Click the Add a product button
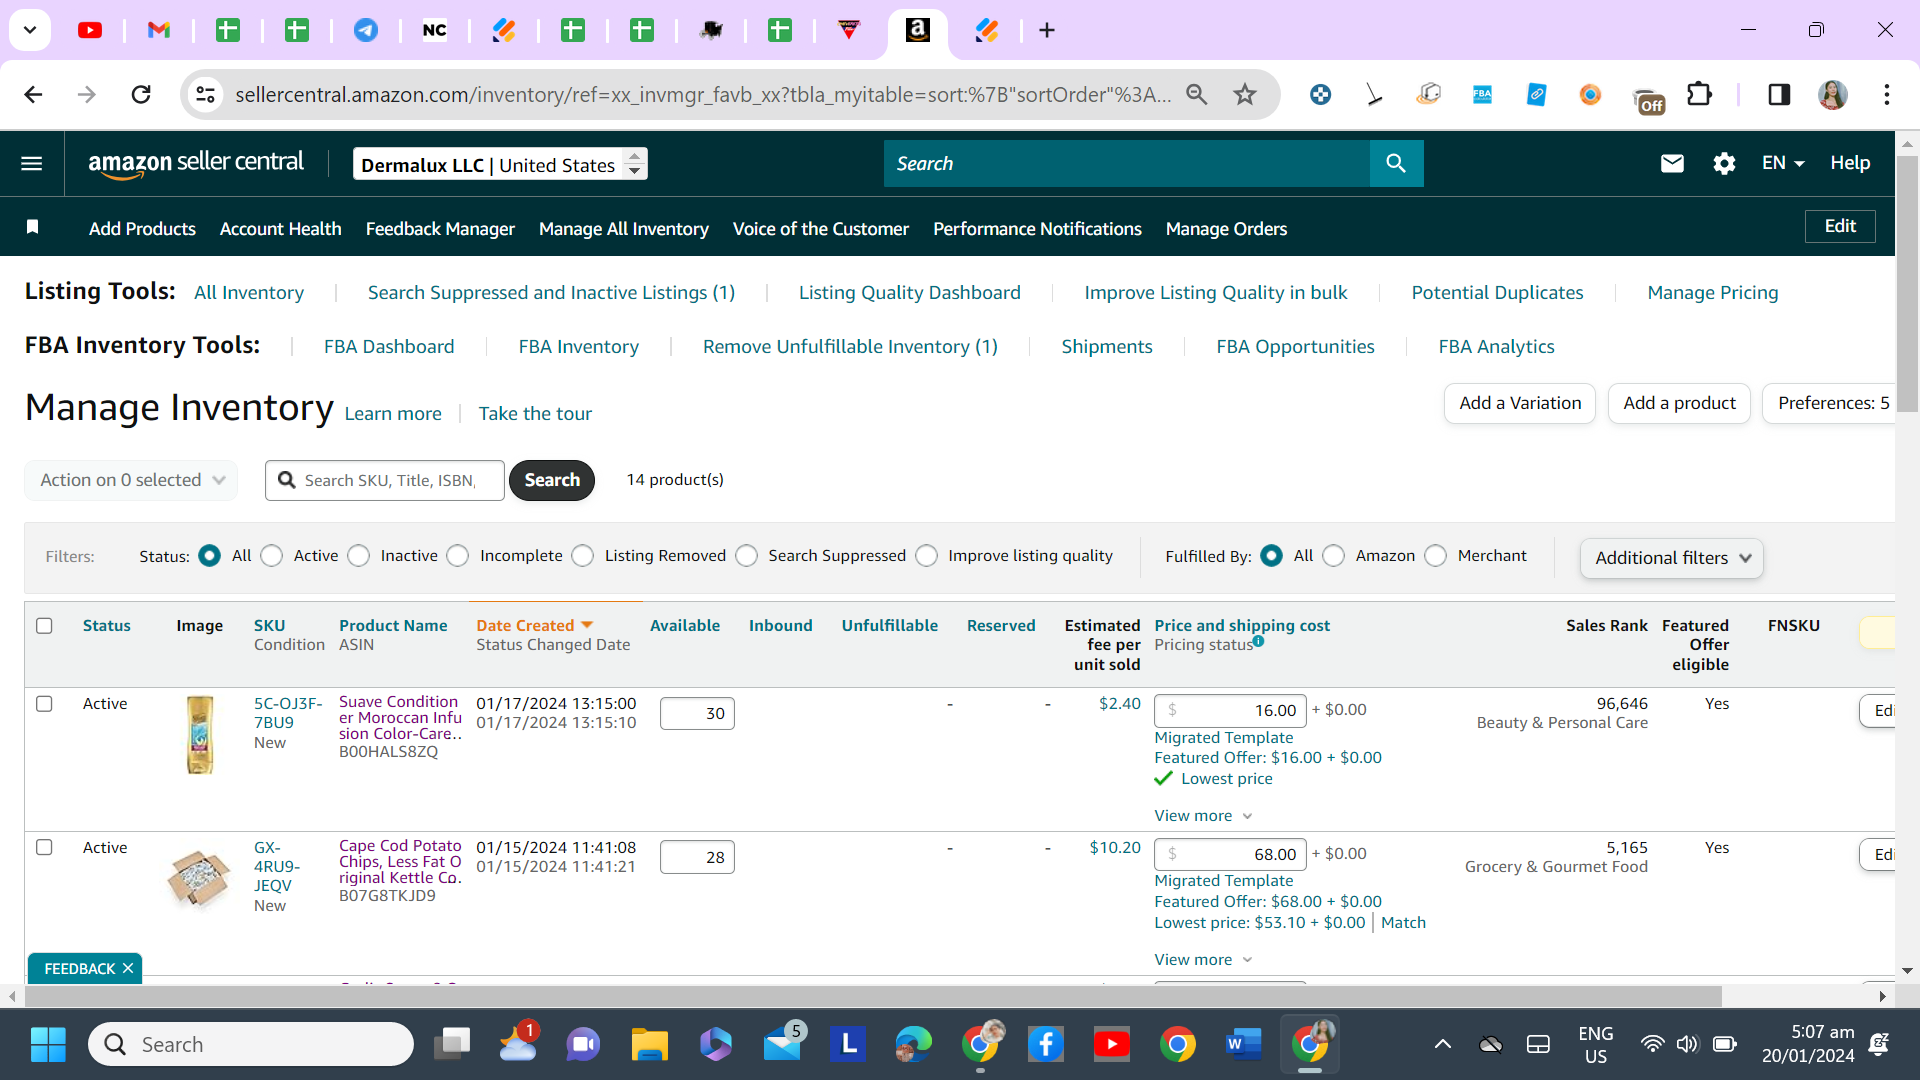 pyautogui.click(x=1679, y=403)
